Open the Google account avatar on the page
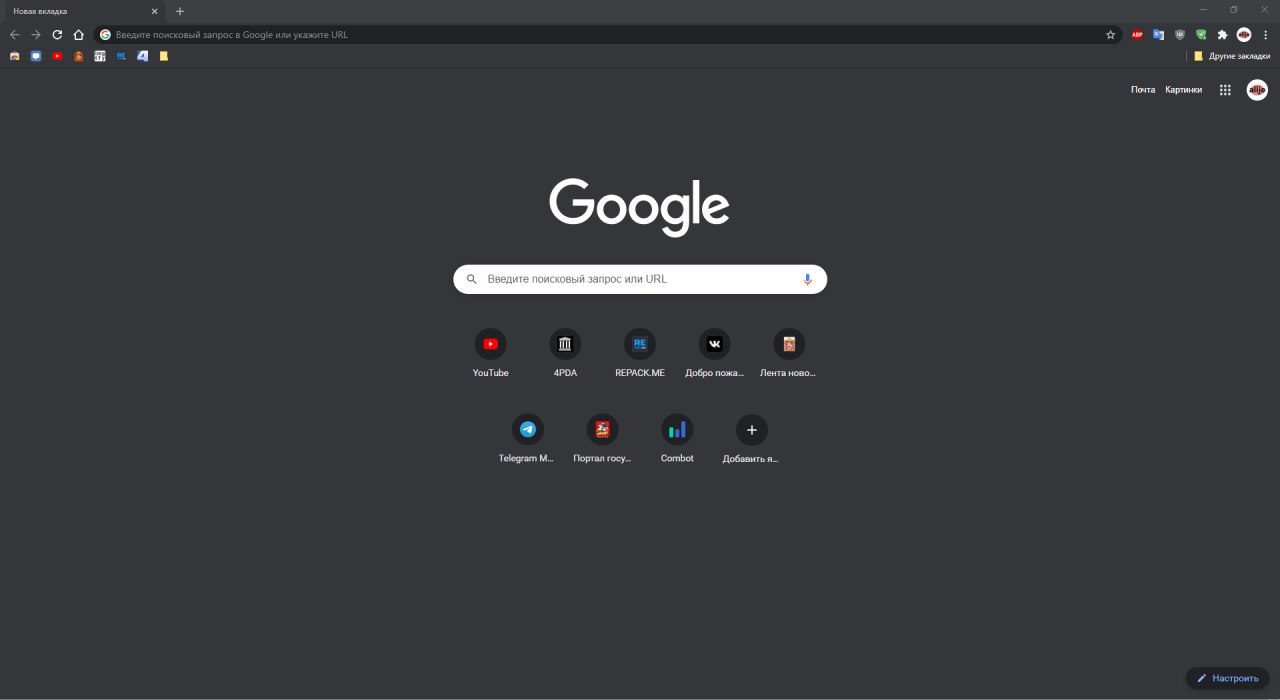 click(x=1257, y=90)
